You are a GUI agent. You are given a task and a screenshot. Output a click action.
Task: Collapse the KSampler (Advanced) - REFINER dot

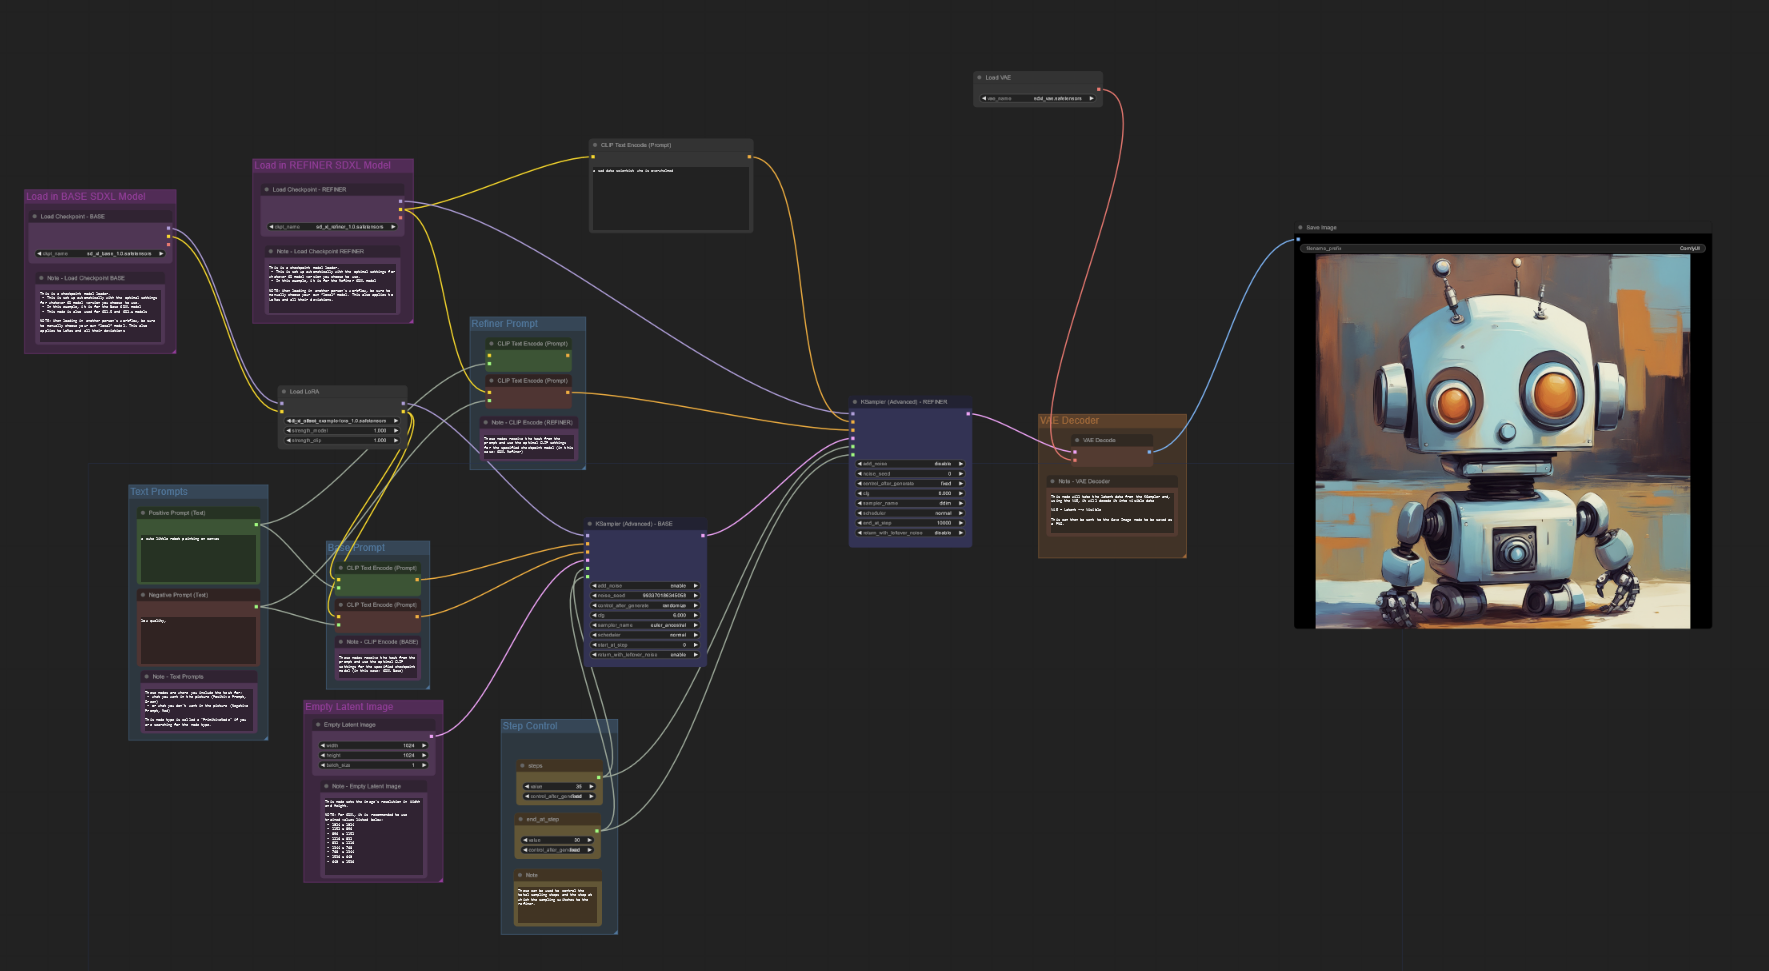(x=855, y=402)
